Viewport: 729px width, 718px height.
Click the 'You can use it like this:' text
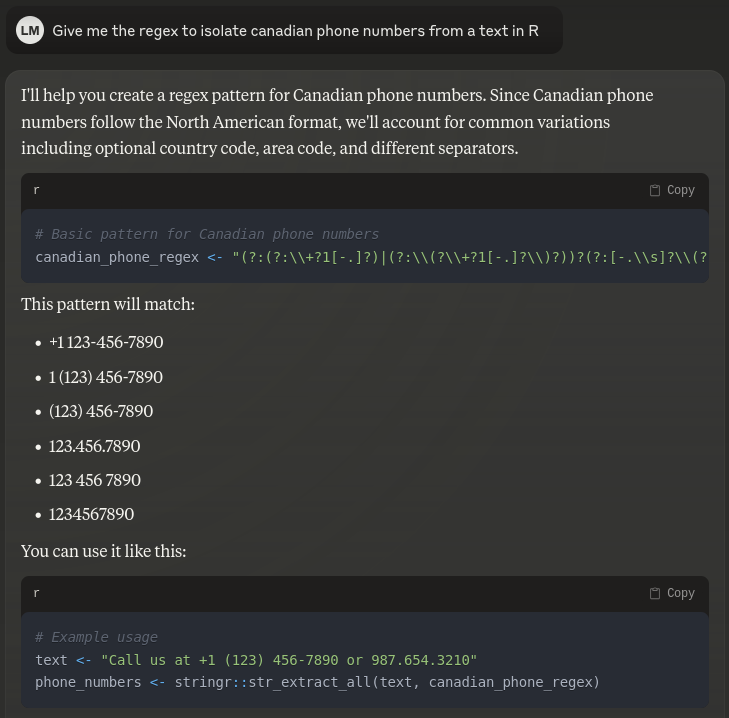click(104, 551)
